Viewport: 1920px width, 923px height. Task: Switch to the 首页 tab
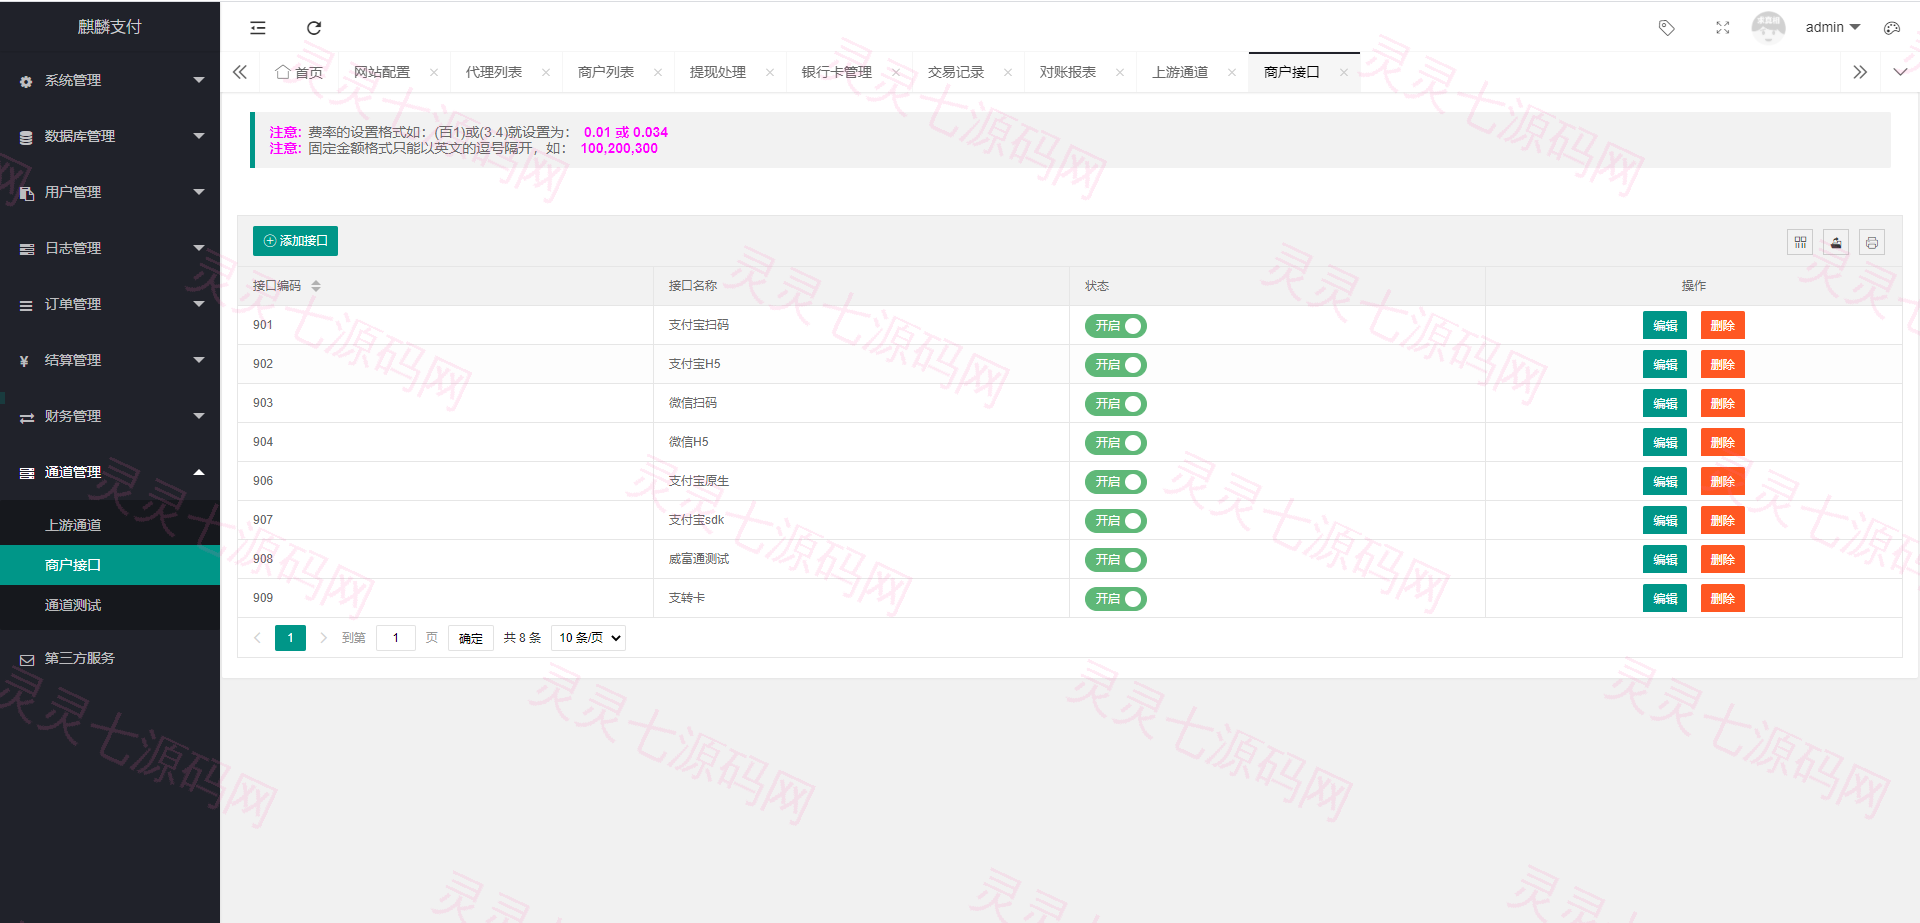[299, 72]
